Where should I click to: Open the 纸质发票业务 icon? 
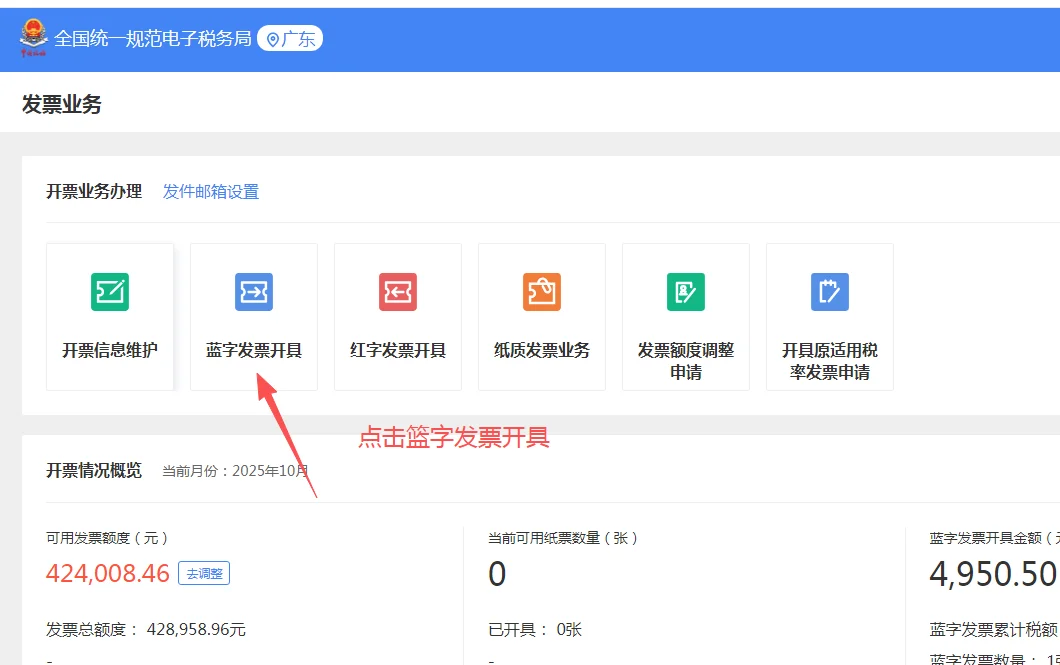(541, 315)
